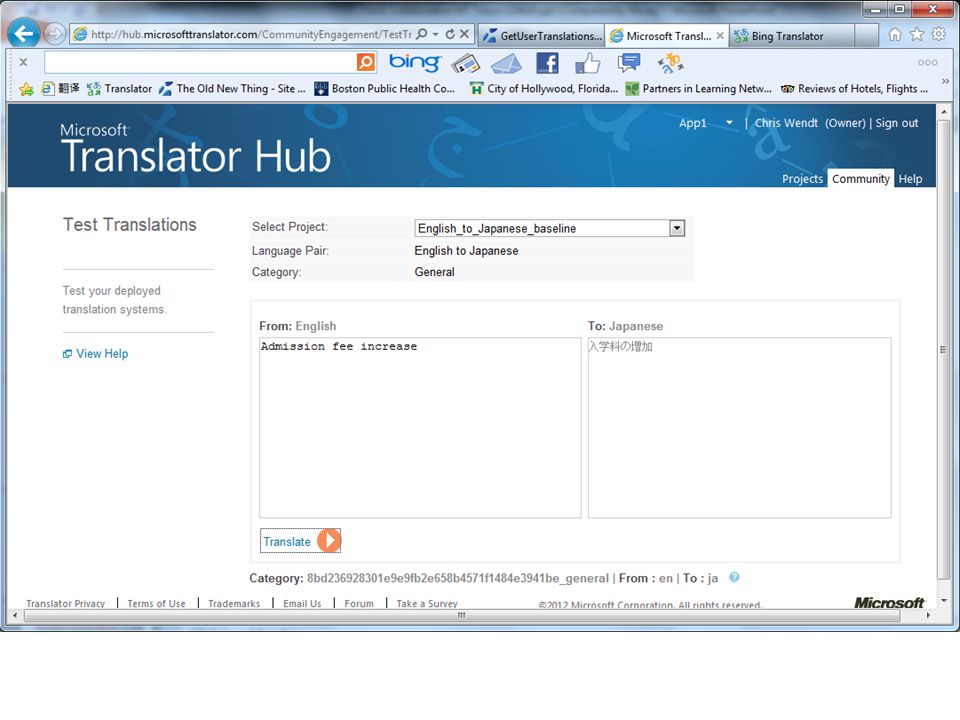Screen dimensions: 960x720
Task: Open Reviews of Hotels, Flights bookmark
Action: click(854, 89)
